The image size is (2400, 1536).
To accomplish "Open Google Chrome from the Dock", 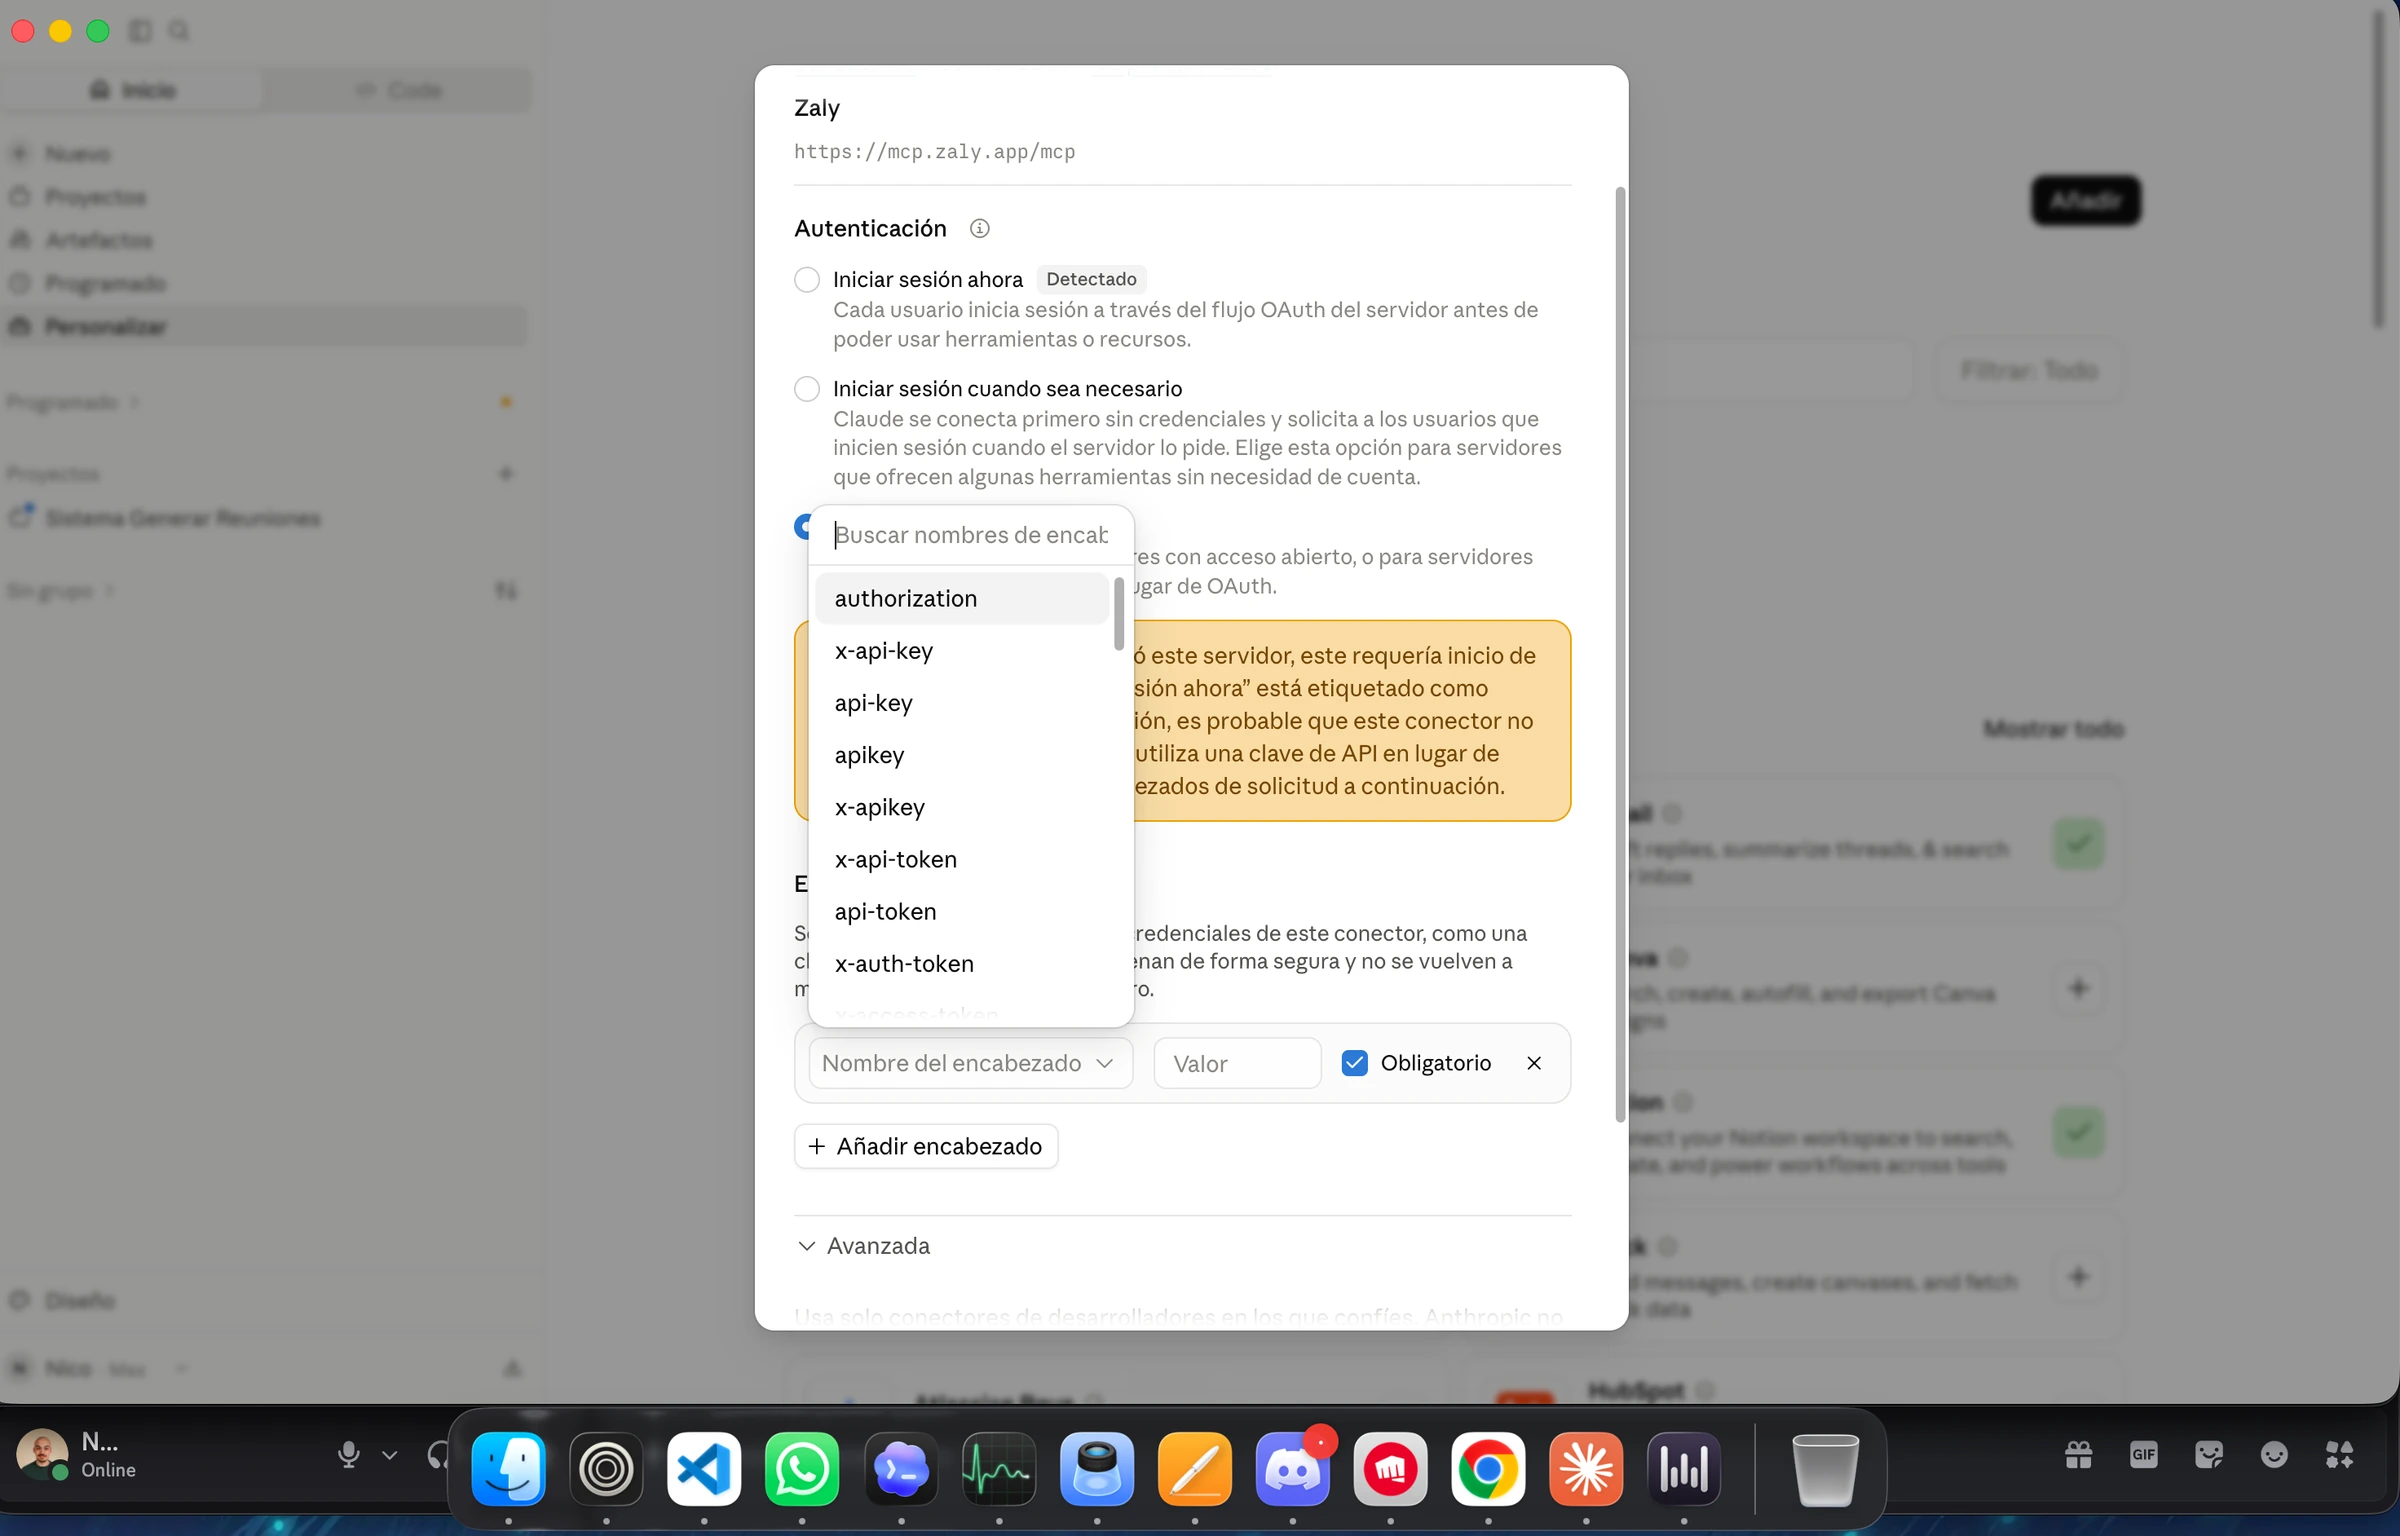I will pyautogui.click(x=1488, y=1469).
